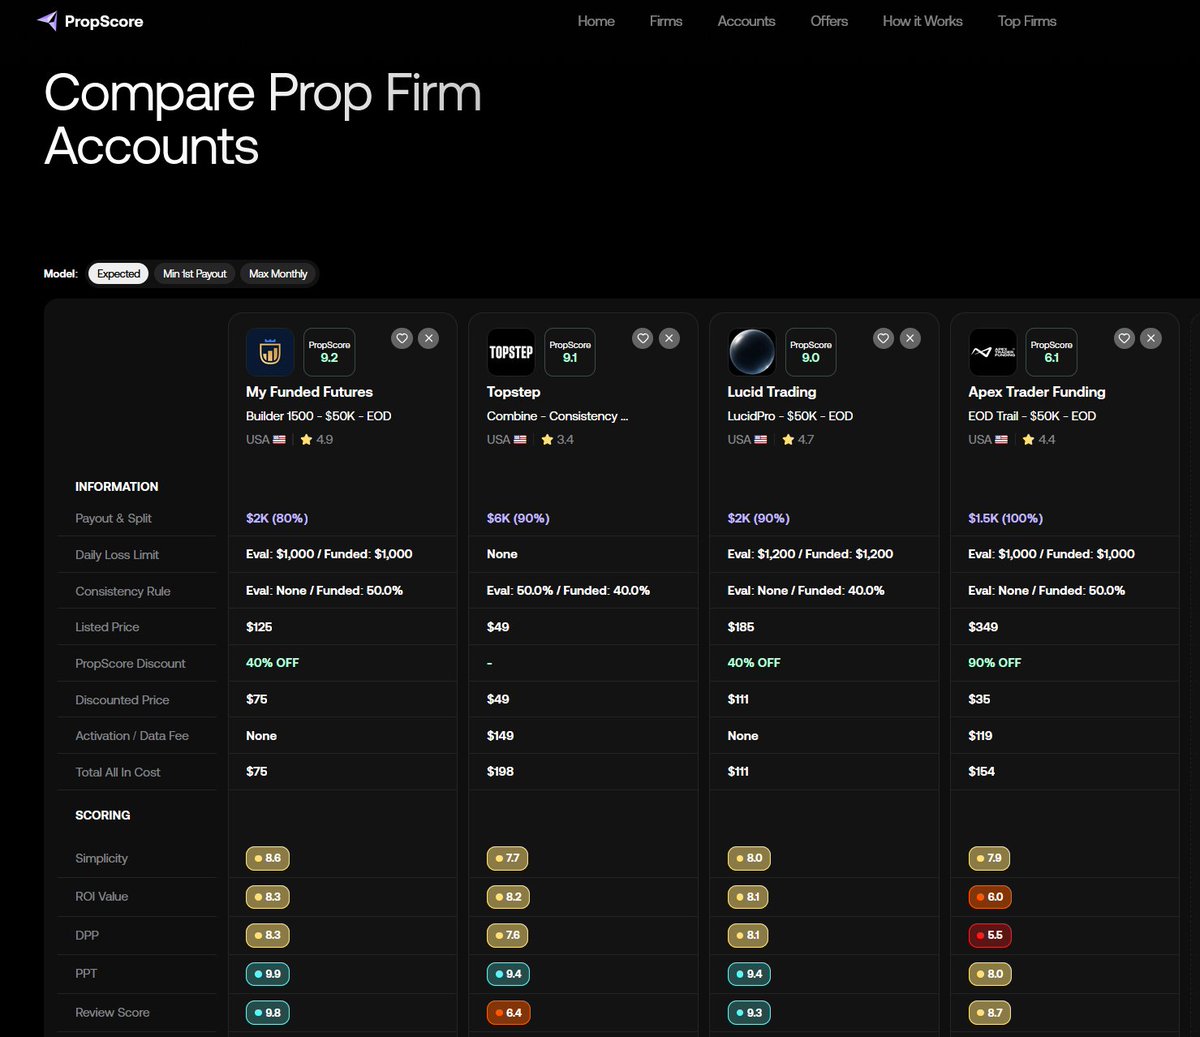Click the PropScore 9.1 badge
This screenshot has width=1200, height=1037.
click(570, 352)
